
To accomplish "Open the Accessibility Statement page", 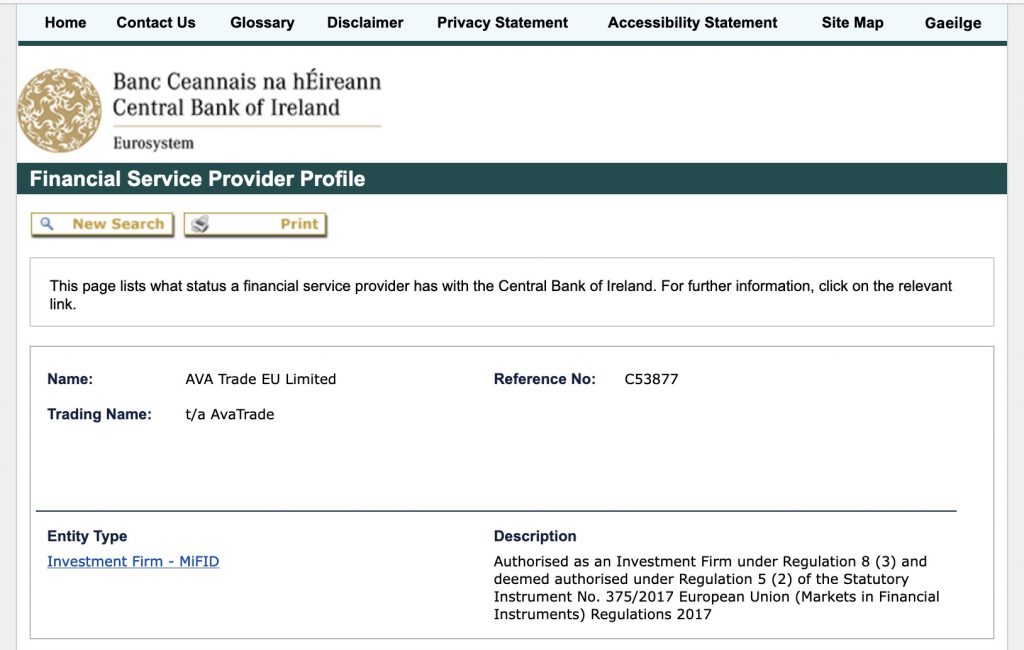I will [x=692, y=23].
